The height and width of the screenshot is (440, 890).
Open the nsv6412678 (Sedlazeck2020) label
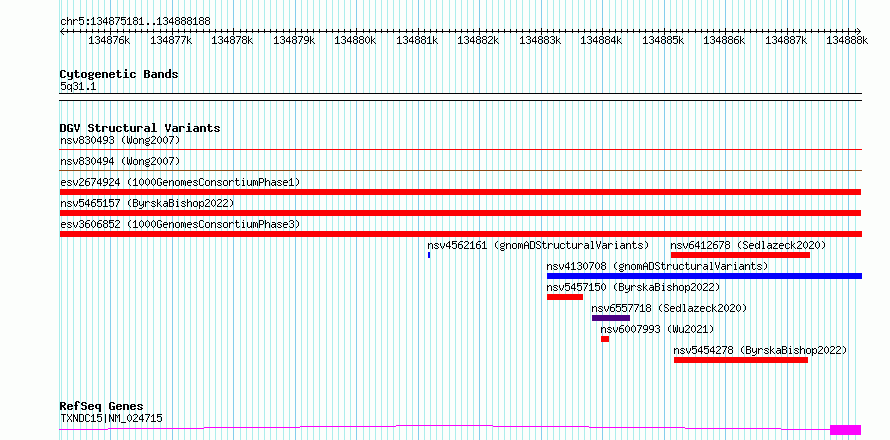pyautogui.click(x=748, y=245)
